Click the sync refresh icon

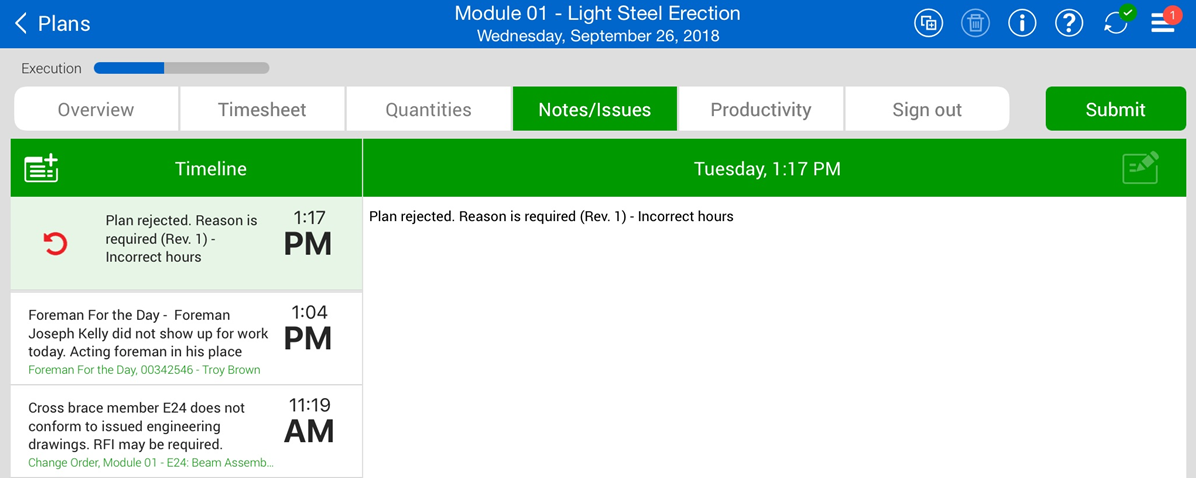point(1116,23)
